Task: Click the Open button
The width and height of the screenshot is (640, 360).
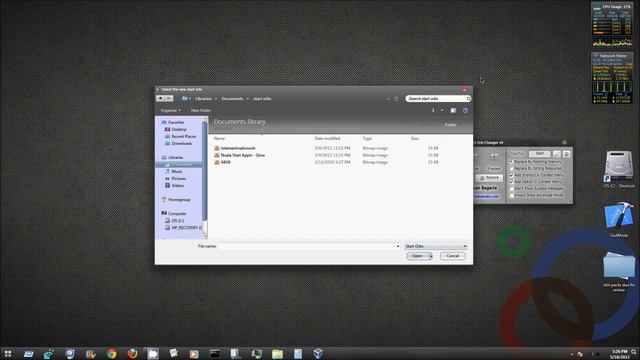Action: [417, 256]
